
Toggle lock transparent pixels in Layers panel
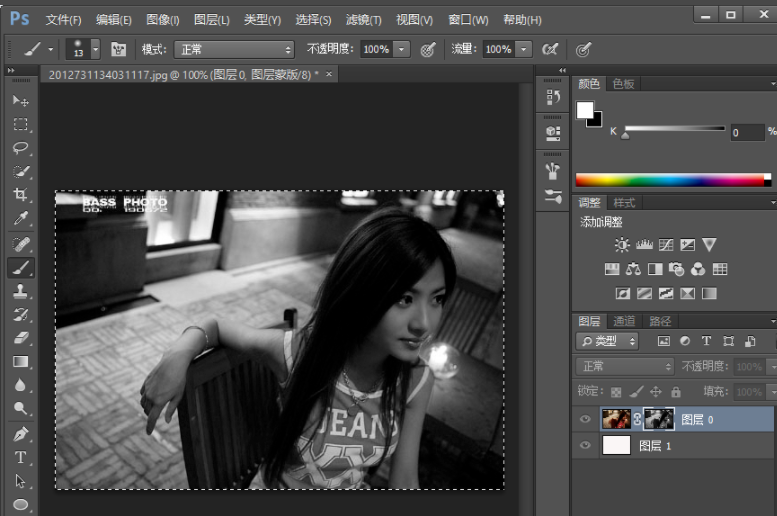(616, 392)
